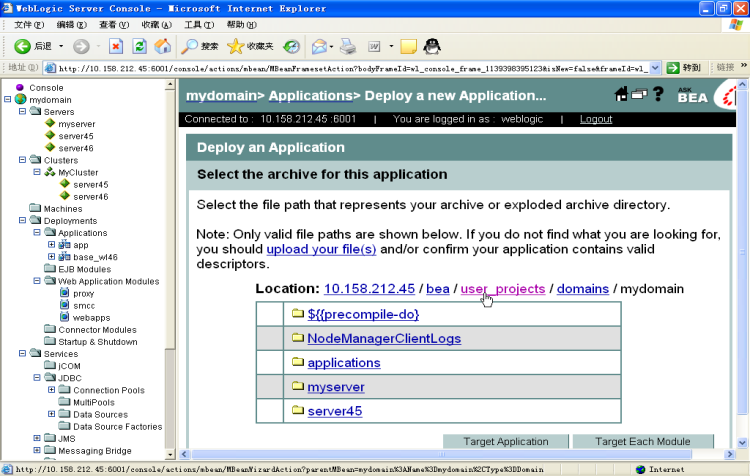750x476 pixels.
Task: Open the File menu (文件)
Action: point(29,24)
